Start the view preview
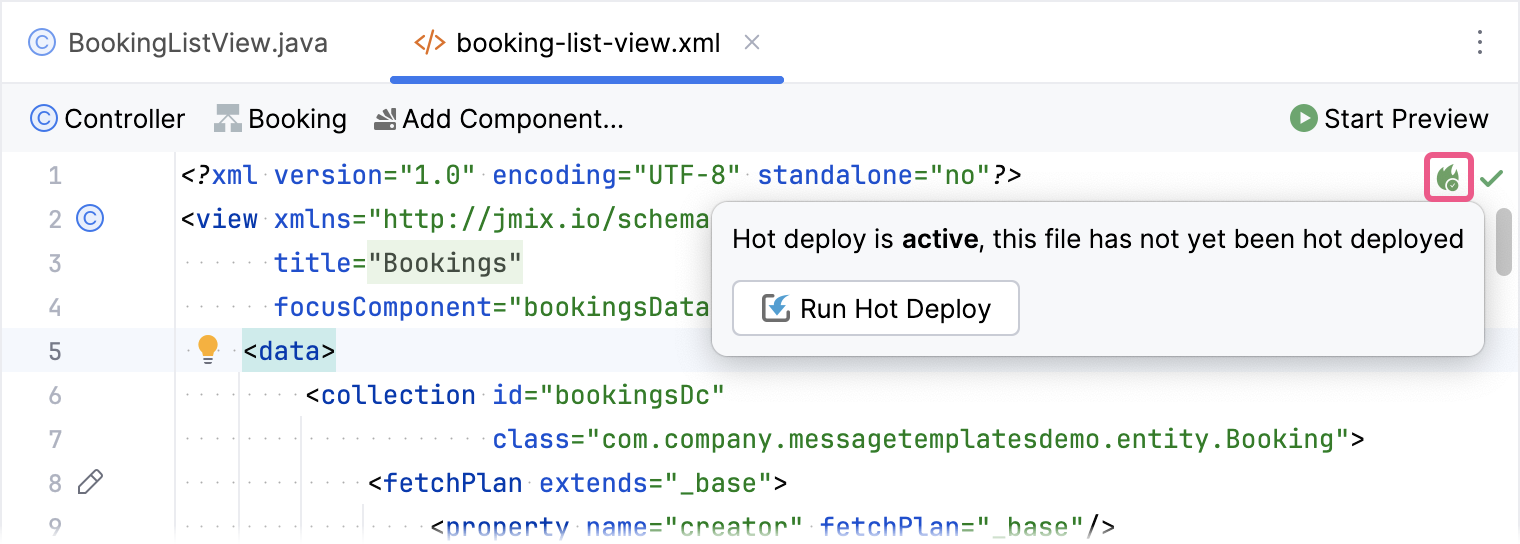Viewport: 1520px width, 544px height. point(1389,119)
